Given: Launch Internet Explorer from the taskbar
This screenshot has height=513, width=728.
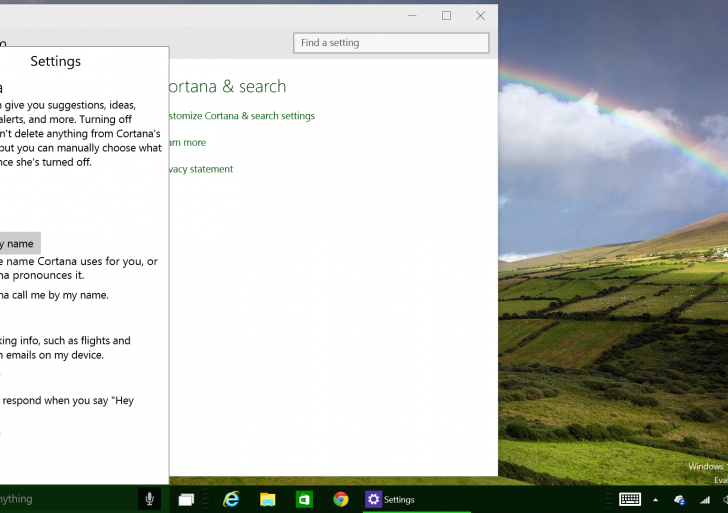Looking at the screenshot, I should (x=231, y=499).
